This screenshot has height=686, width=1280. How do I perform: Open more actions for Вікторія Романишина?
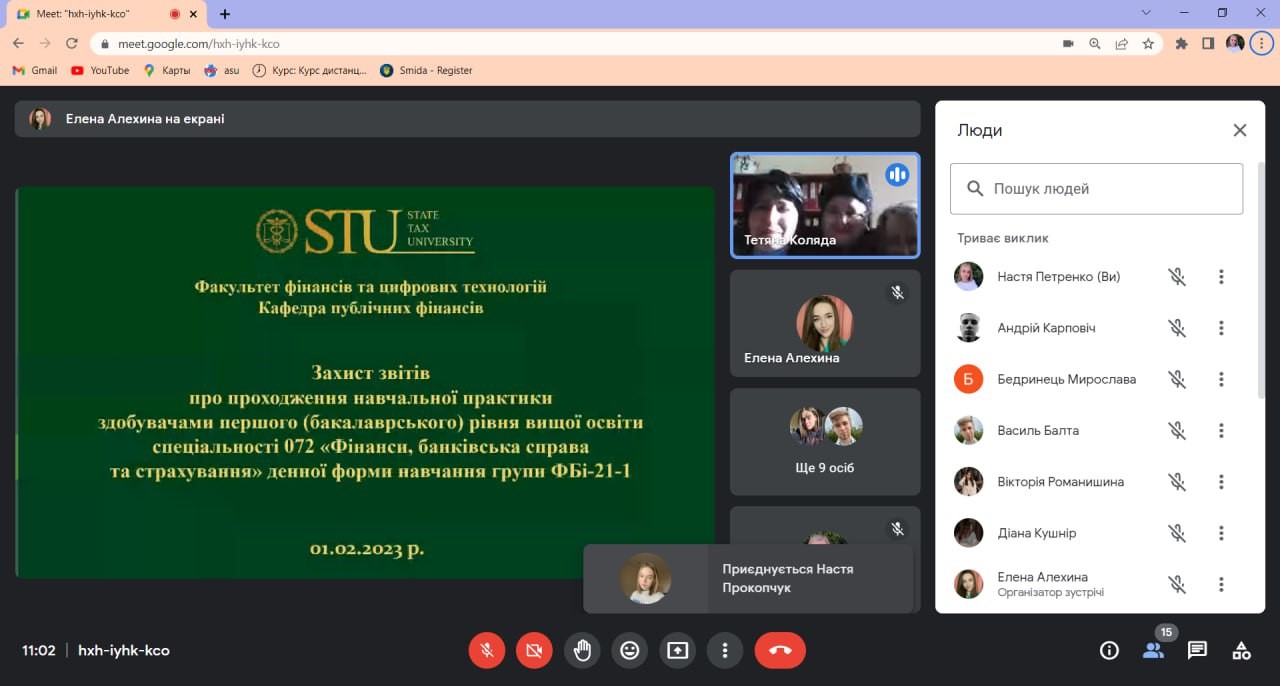[x=1221, y=482]
